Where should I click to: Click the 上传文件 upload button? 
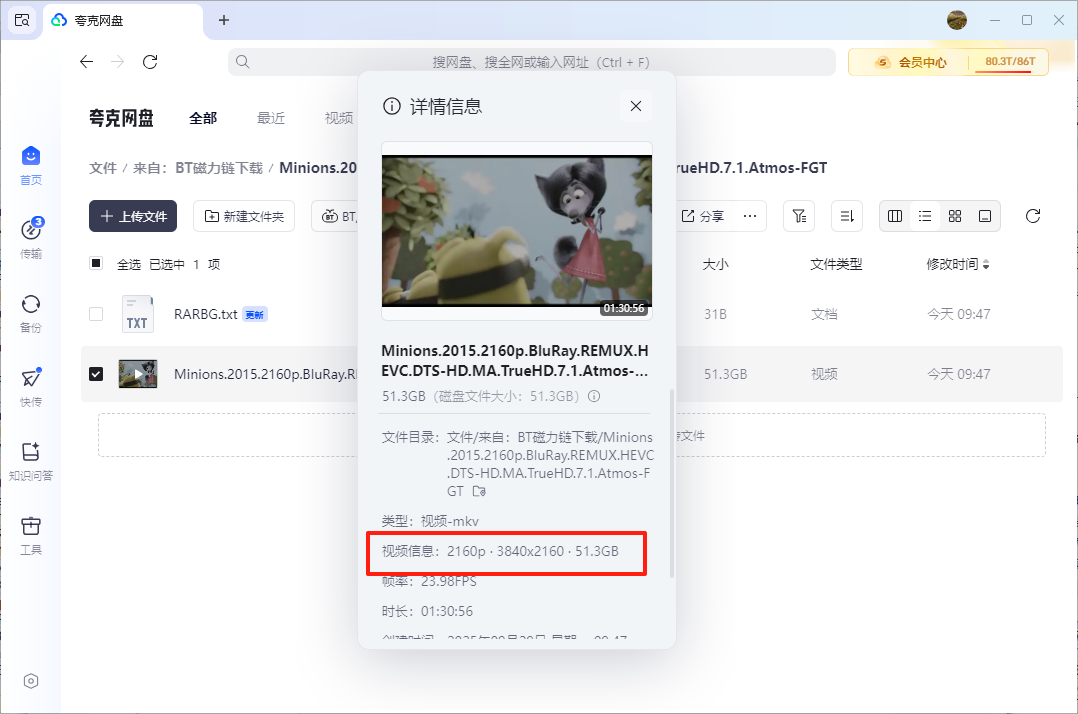coord(133,216)
